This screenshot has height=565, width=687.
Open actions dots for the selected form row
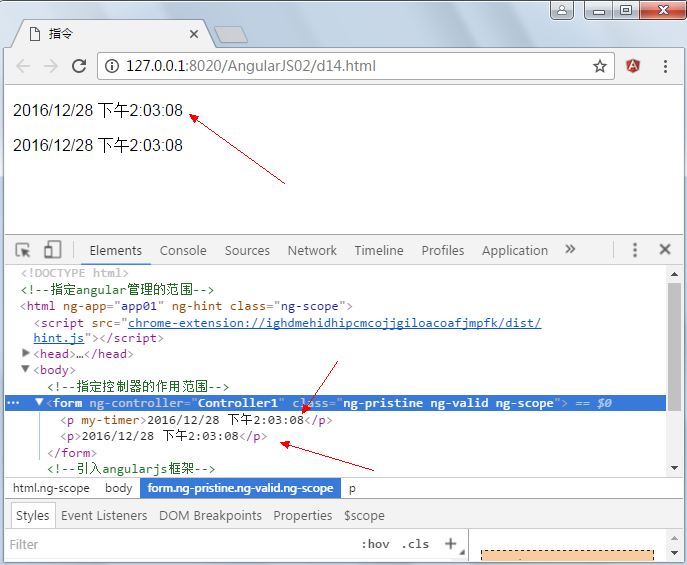coord(13,403)
